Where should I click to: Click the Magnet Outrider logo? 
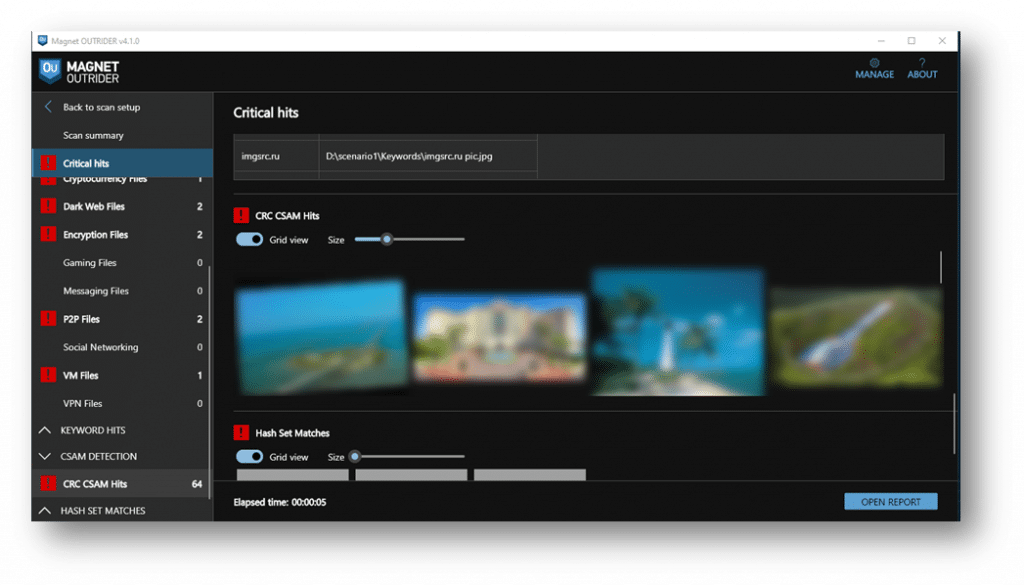pyautogui.click(x=78, y=71)
